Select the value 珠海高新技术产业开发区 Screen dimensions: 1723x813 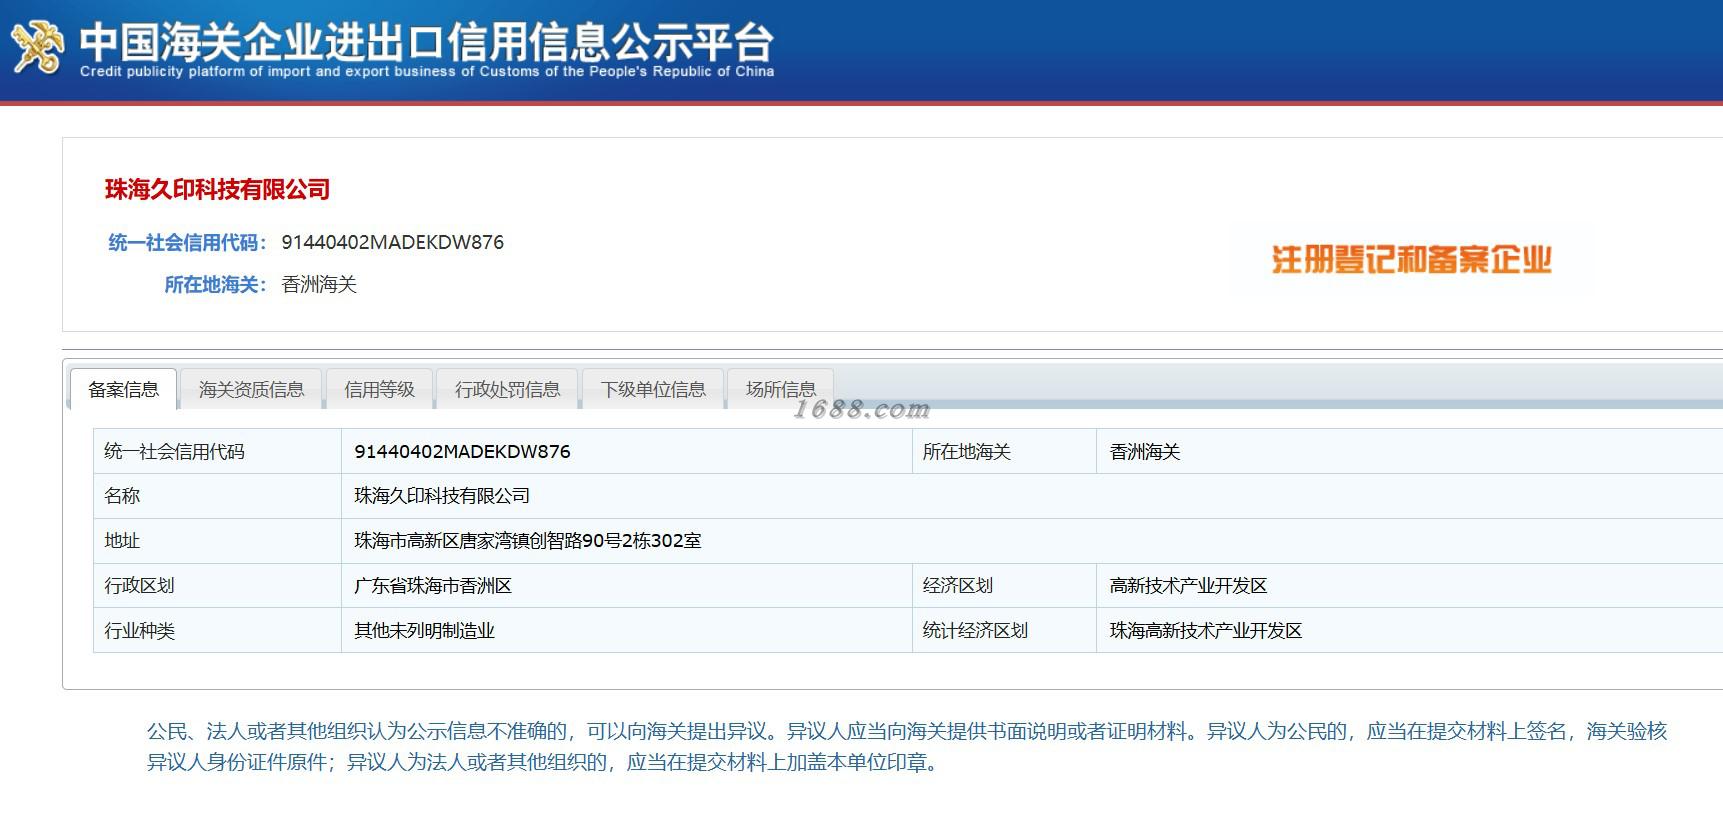[1206, 631]
